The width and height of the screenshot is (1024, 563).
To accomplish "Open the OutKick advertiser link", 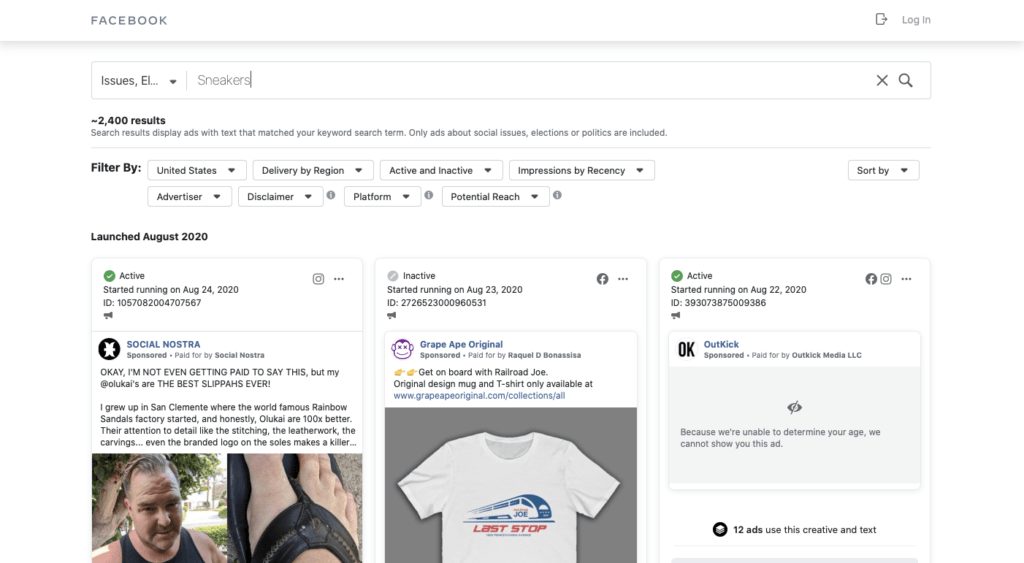I will click(x=721, y=344).
